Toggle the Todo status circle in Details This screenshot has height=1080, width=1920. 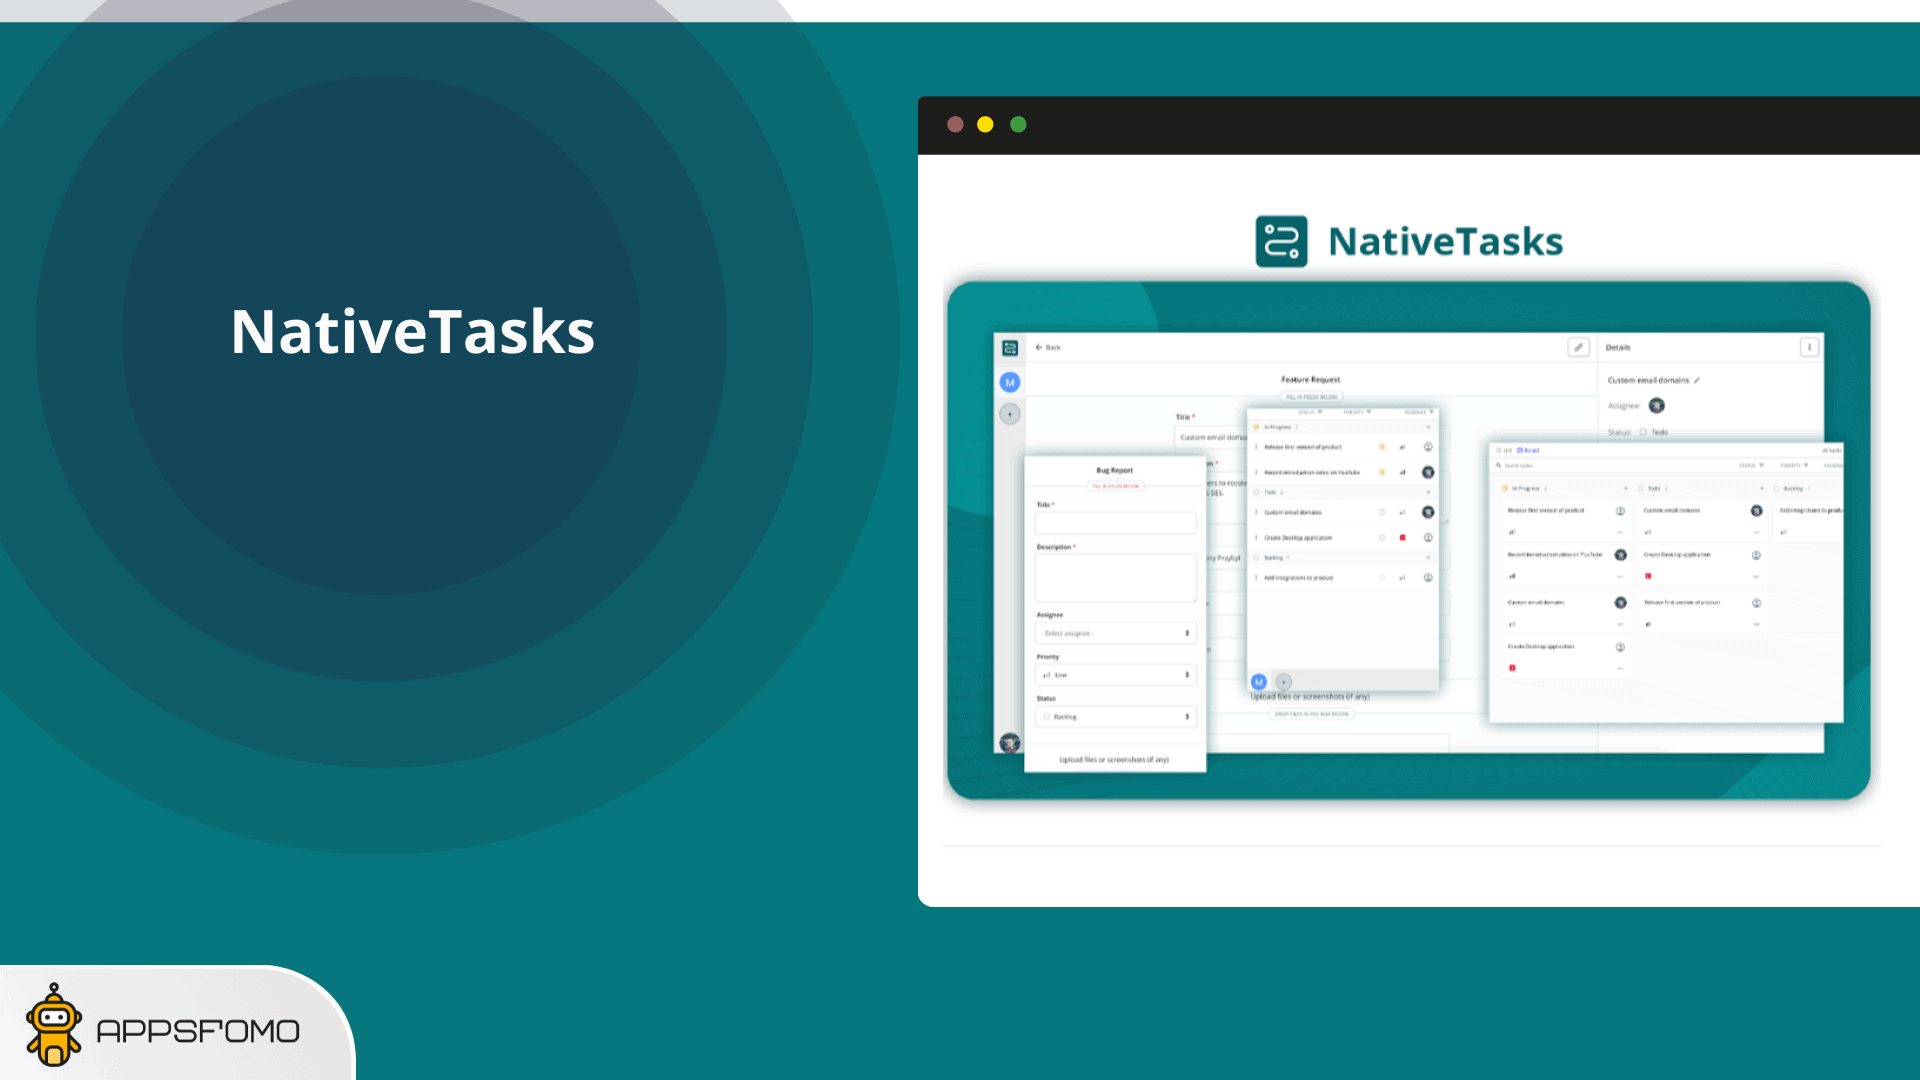click(x=1643, y=432)
